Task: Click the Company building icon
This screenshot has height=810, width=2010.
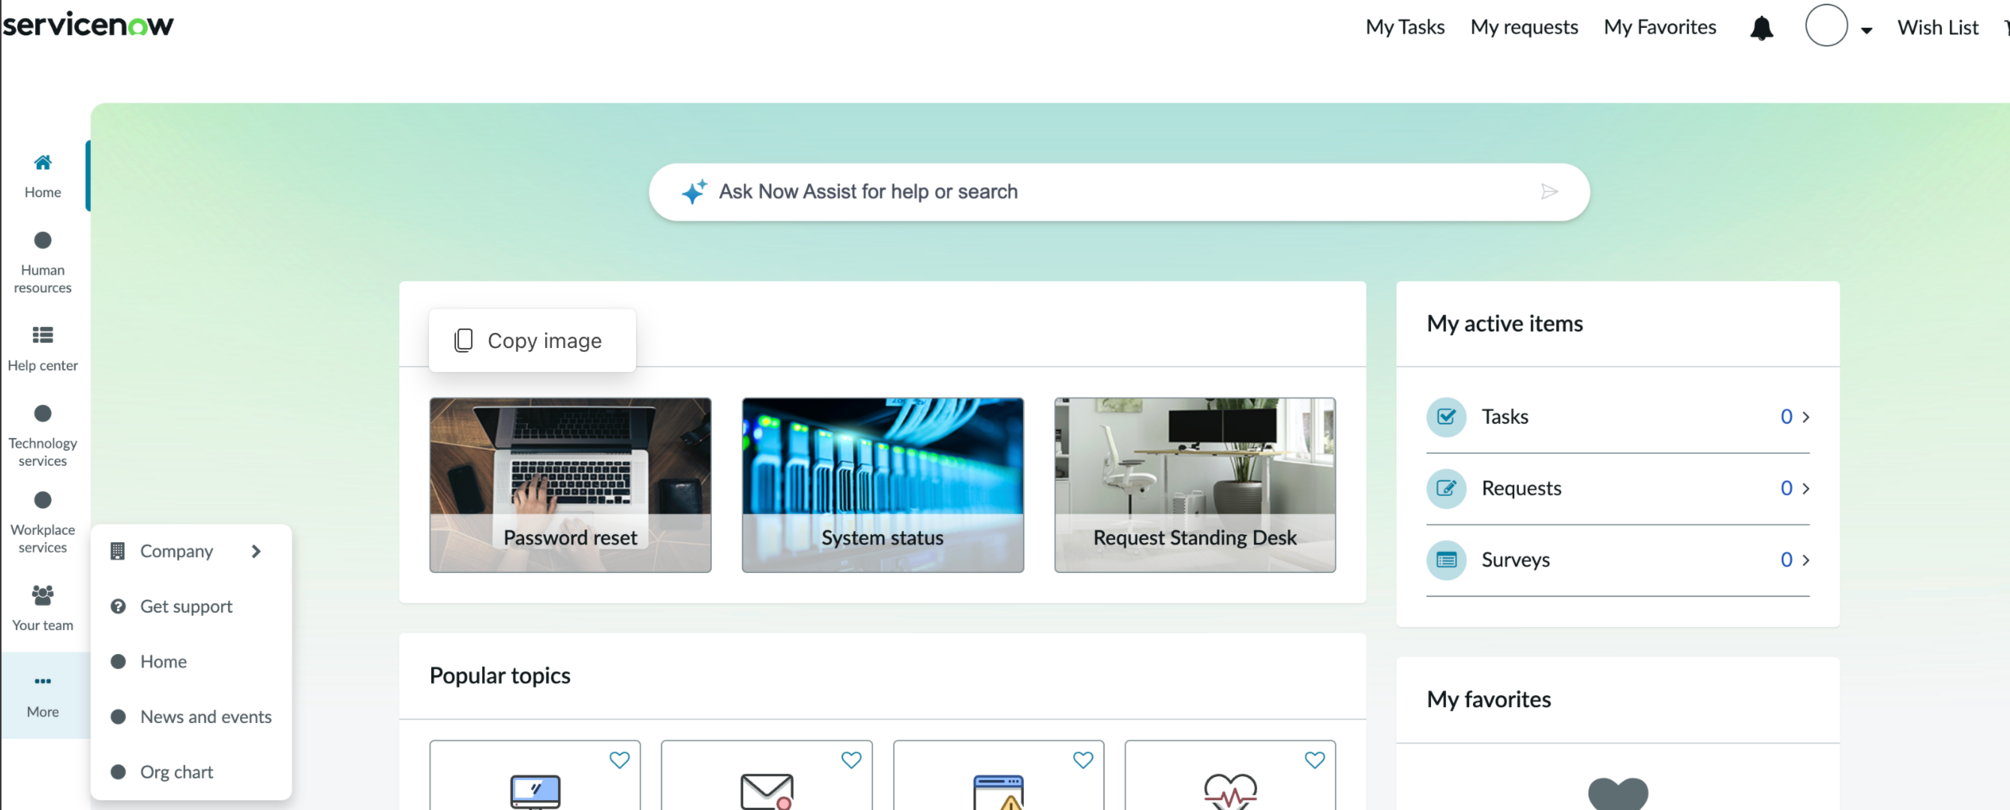Action: (118, 551)
